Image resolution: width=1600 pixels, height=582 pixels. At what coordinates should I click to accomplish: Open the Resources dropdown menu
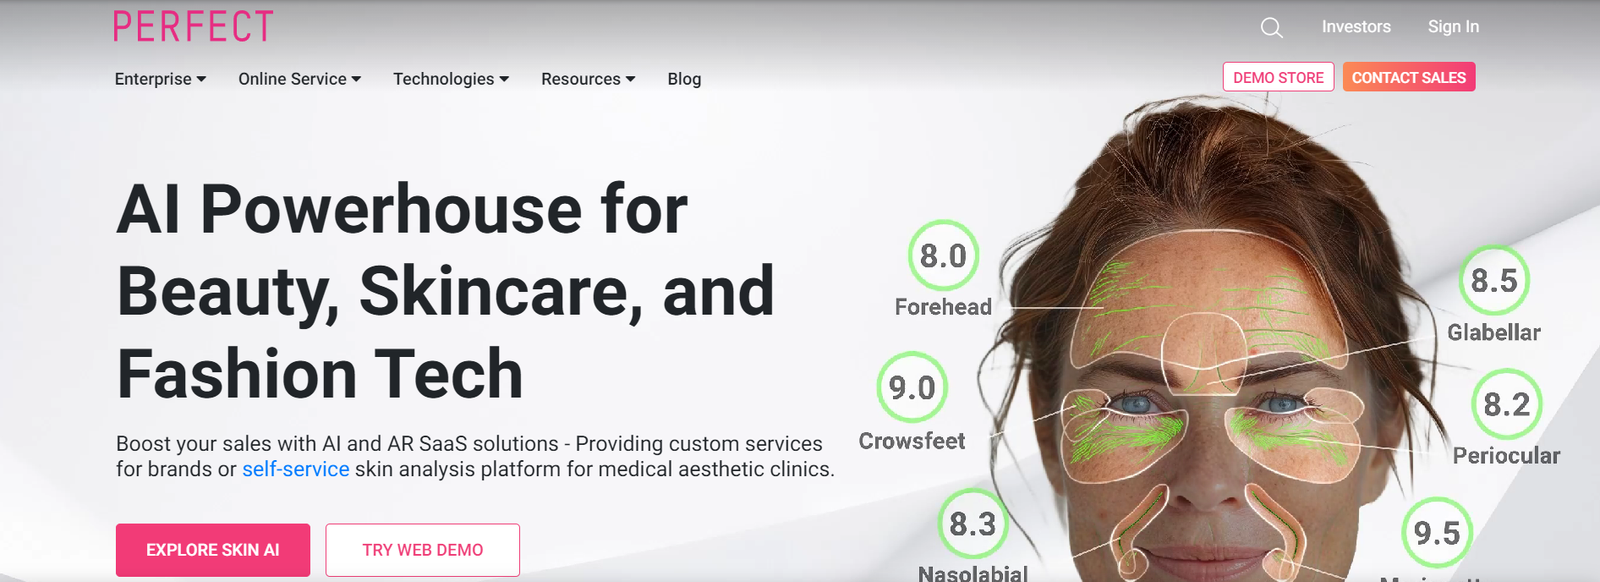click(x=588, y=79)
